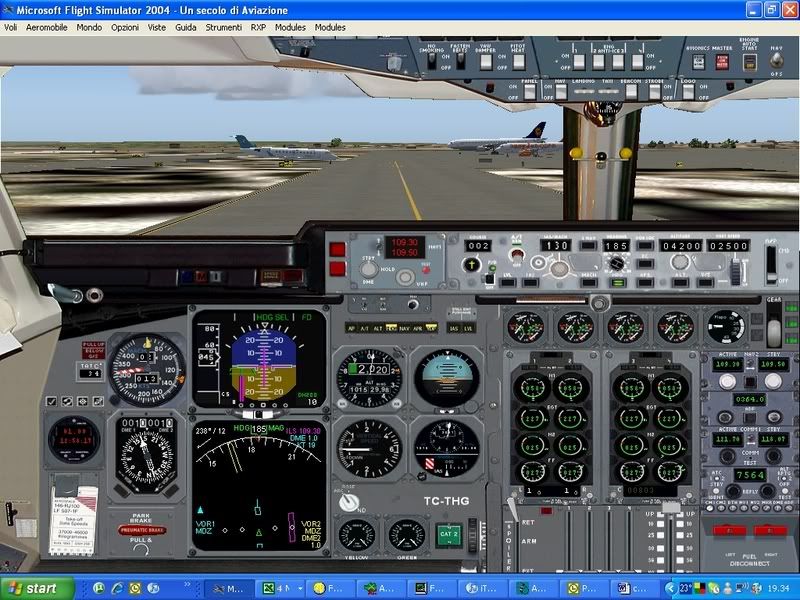Image resolution: width=800 pixels, height=600 pixels.
Task: Click the Course selector knob
Action: click(471, 265)
